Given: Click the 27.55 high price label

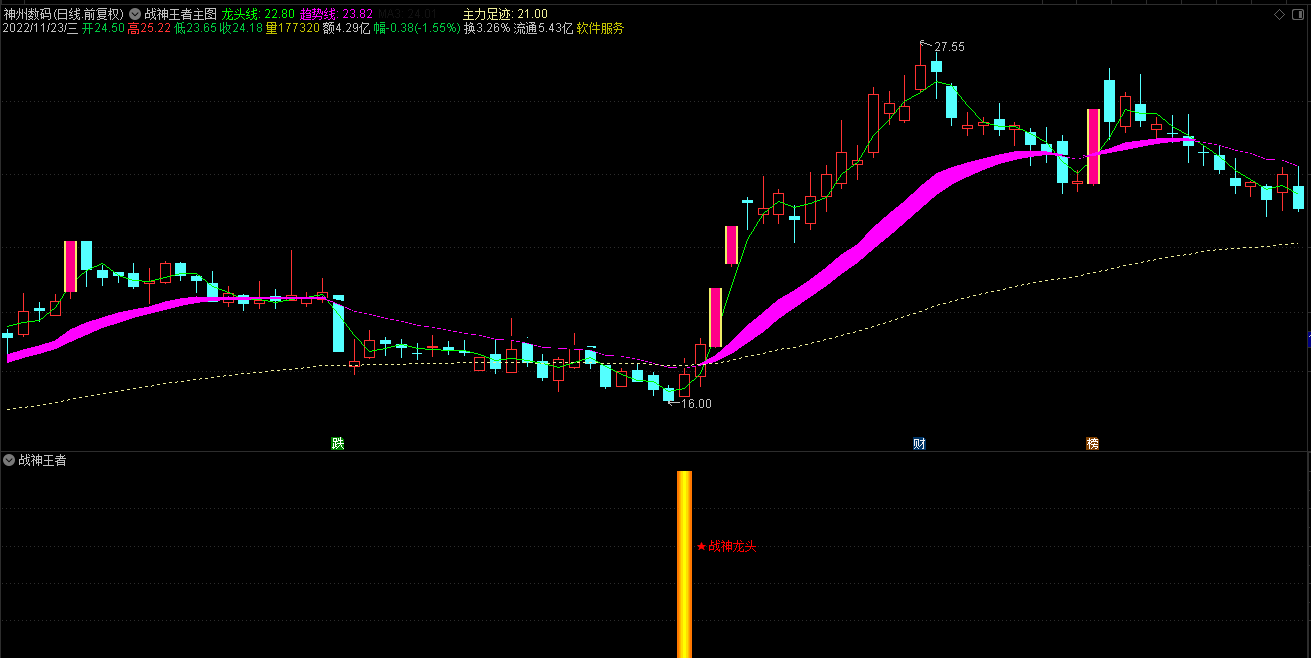Looking at the screenshot, I should pos(950,47).
